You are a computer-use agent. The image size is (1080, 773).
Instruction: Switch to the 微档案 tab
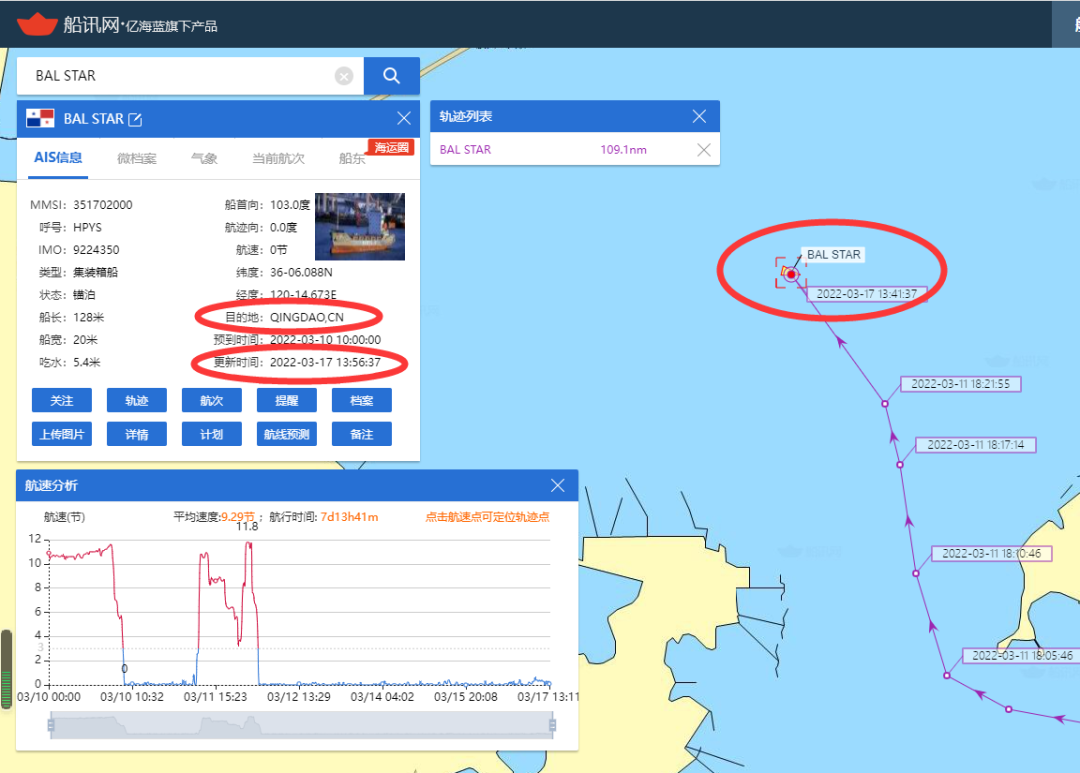click(137, 158)
